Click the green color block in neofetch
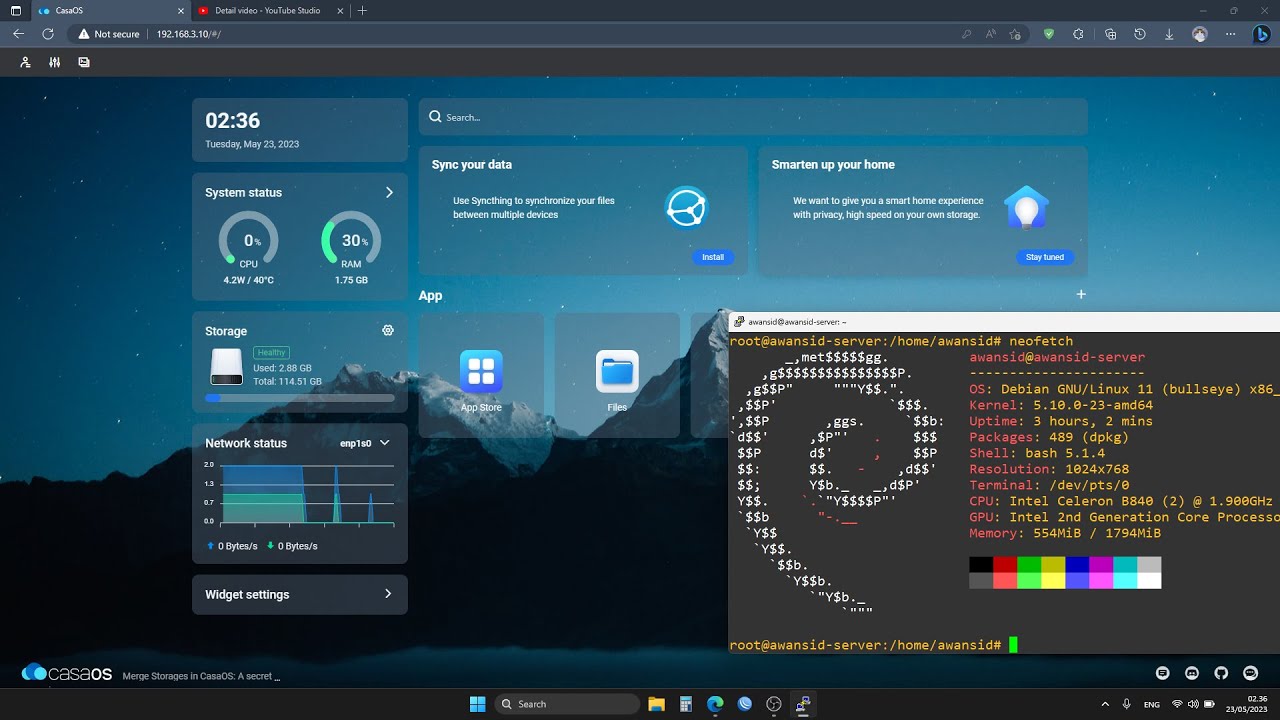The image size is (1280, 720). (x=1029, y=565)
